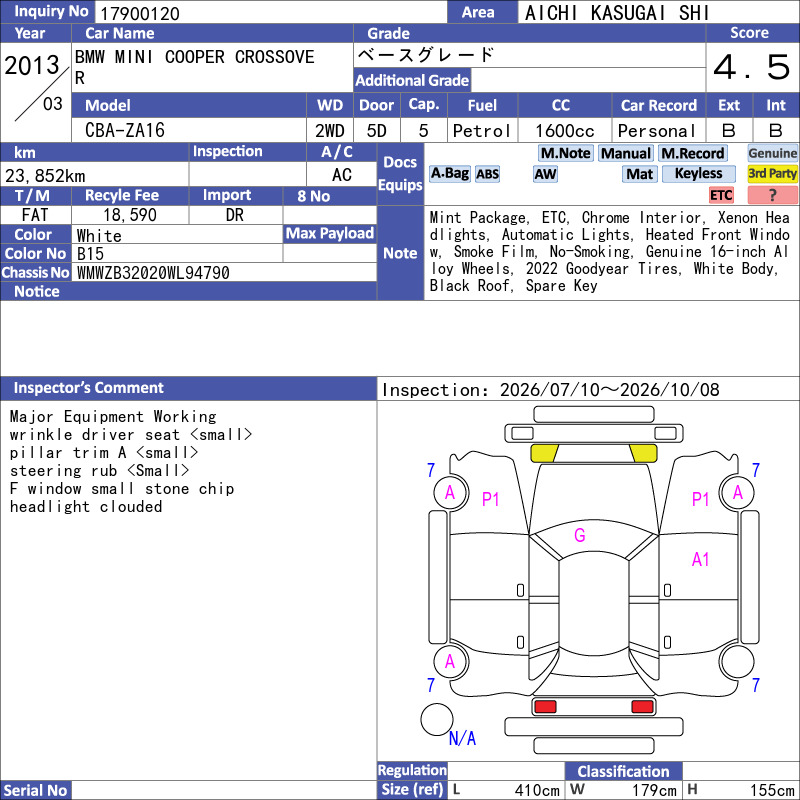800x800 pixels.
Task: Click the right yellow headlight in diagram
Action: pyautogui.click(x=643, y=453)
